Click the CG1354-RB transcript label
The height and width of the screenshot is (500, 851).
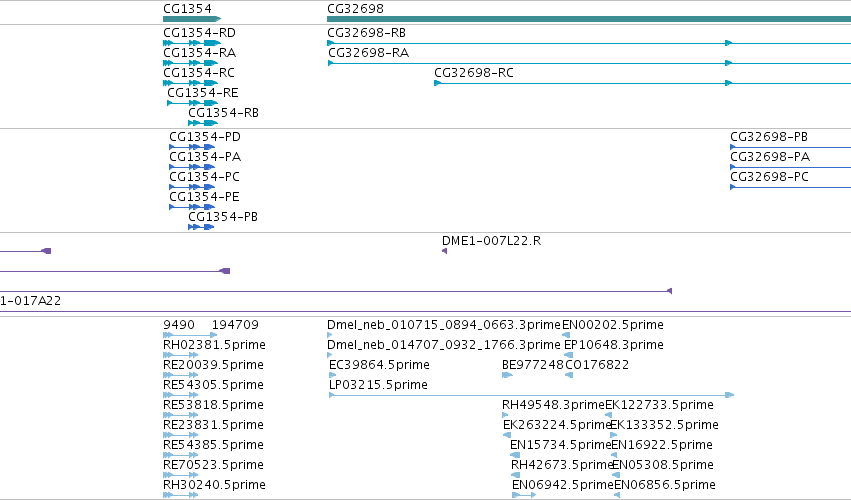(x=223, y=113)
